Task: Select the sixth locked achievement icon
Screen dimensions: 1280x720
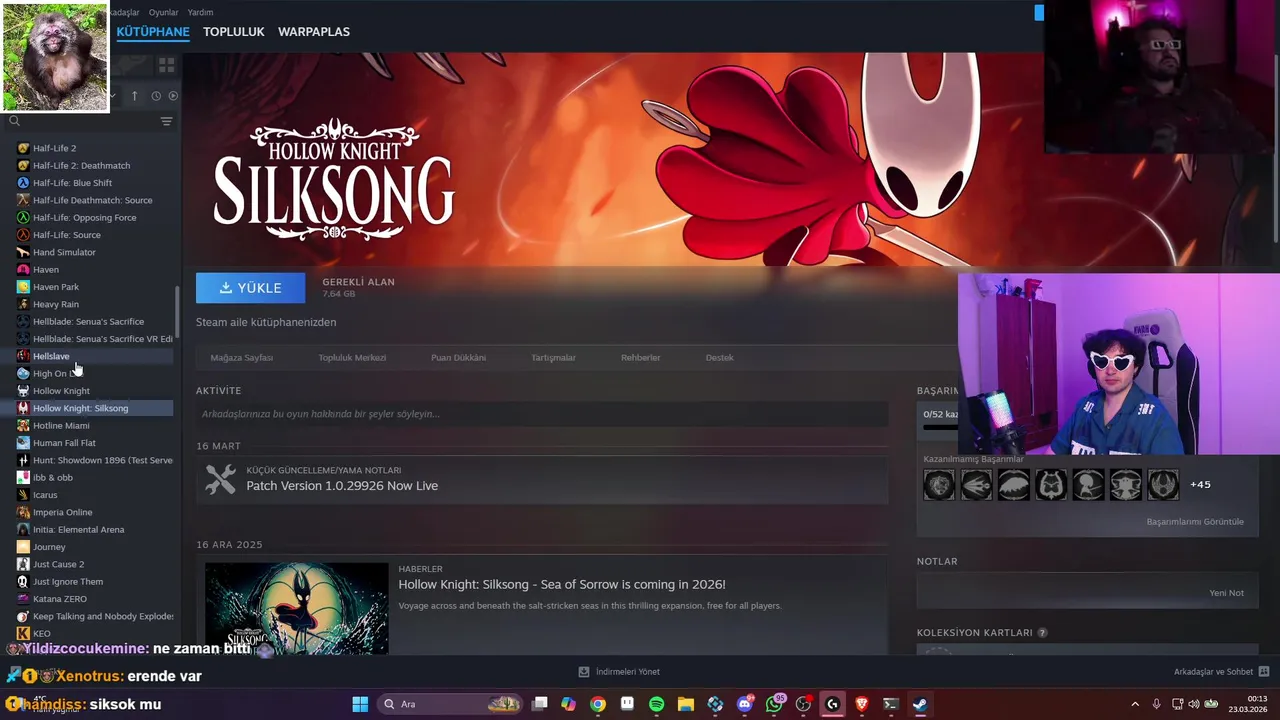Action: 1126,485
